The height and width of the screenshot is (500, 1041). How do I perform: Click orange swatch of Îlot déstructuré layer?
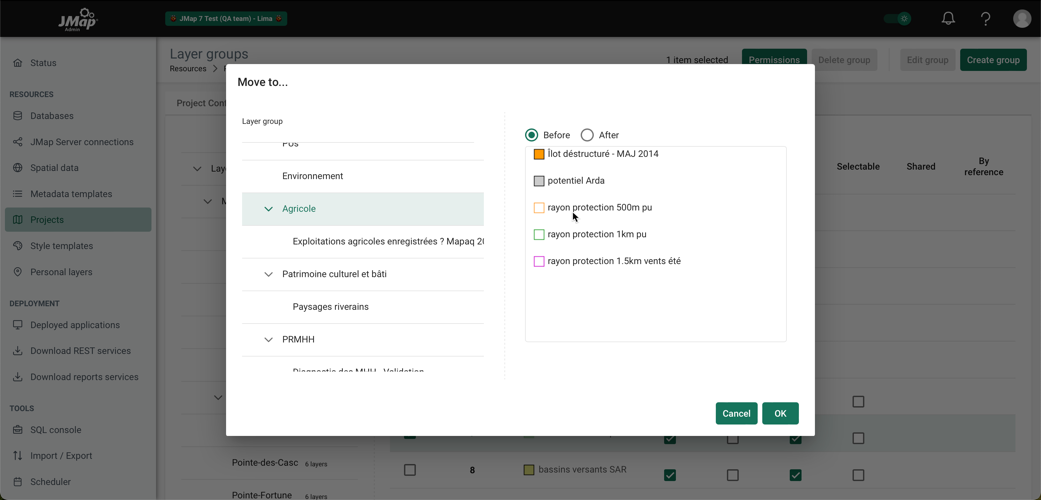(539, 154)
